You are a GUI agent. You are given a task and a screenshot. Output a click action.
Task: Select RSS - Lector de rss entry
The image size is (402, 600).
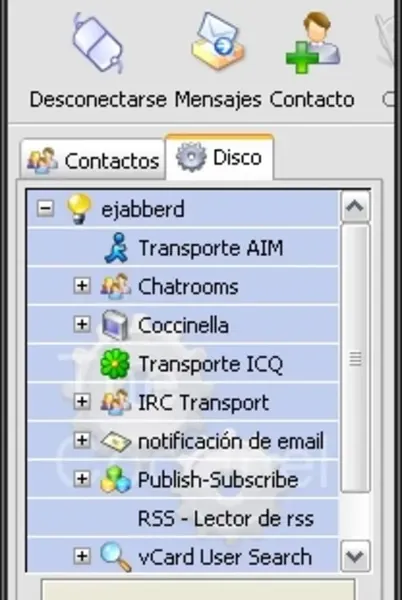(x=226, y=519)
